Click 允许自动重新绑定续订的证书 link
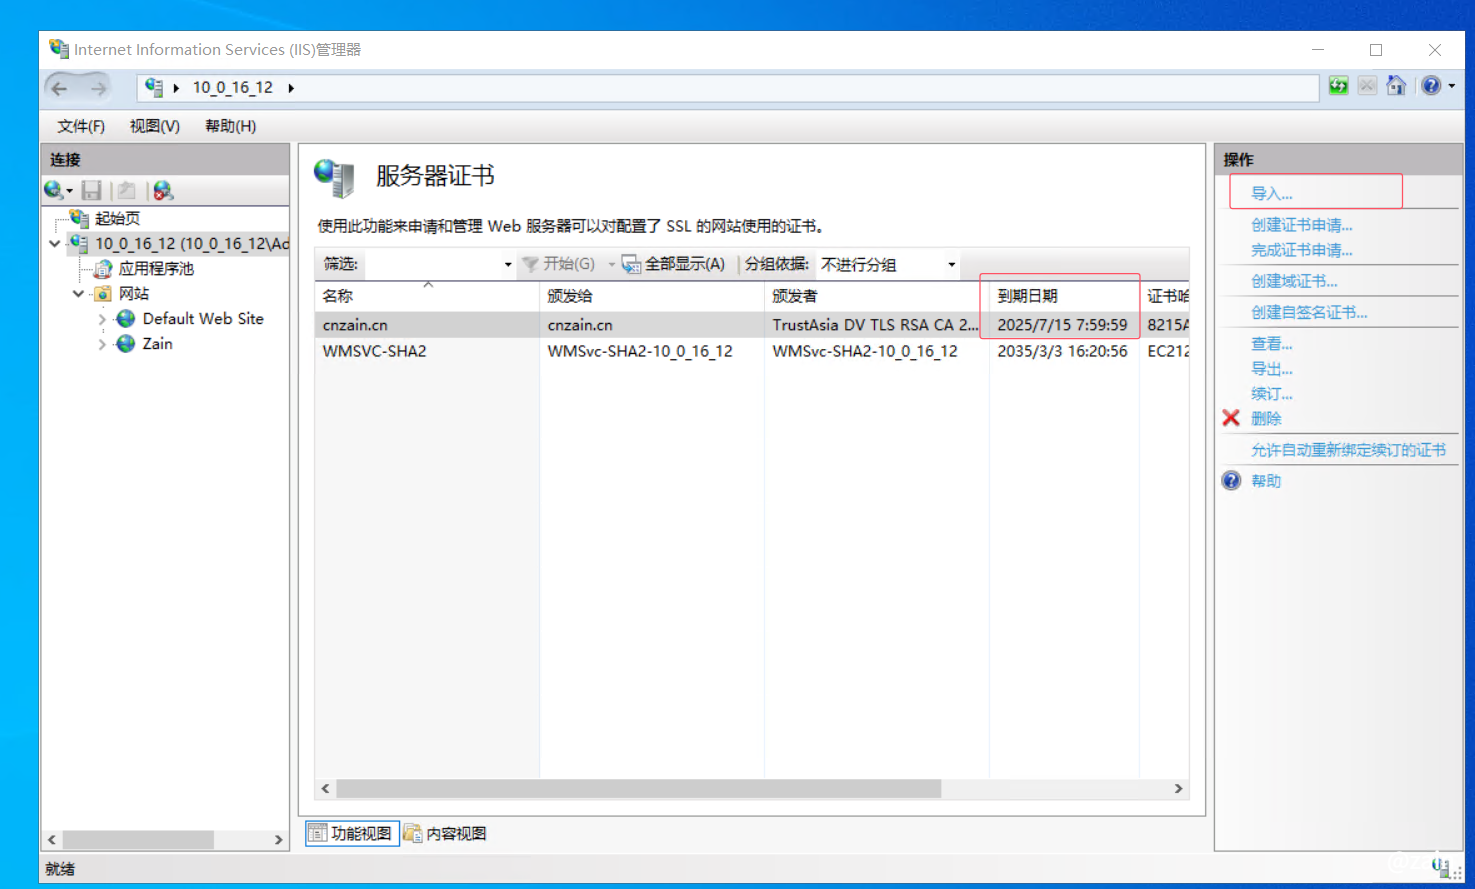The width and height of the screenshot is (1475, 889). [x=1348, y=450]
